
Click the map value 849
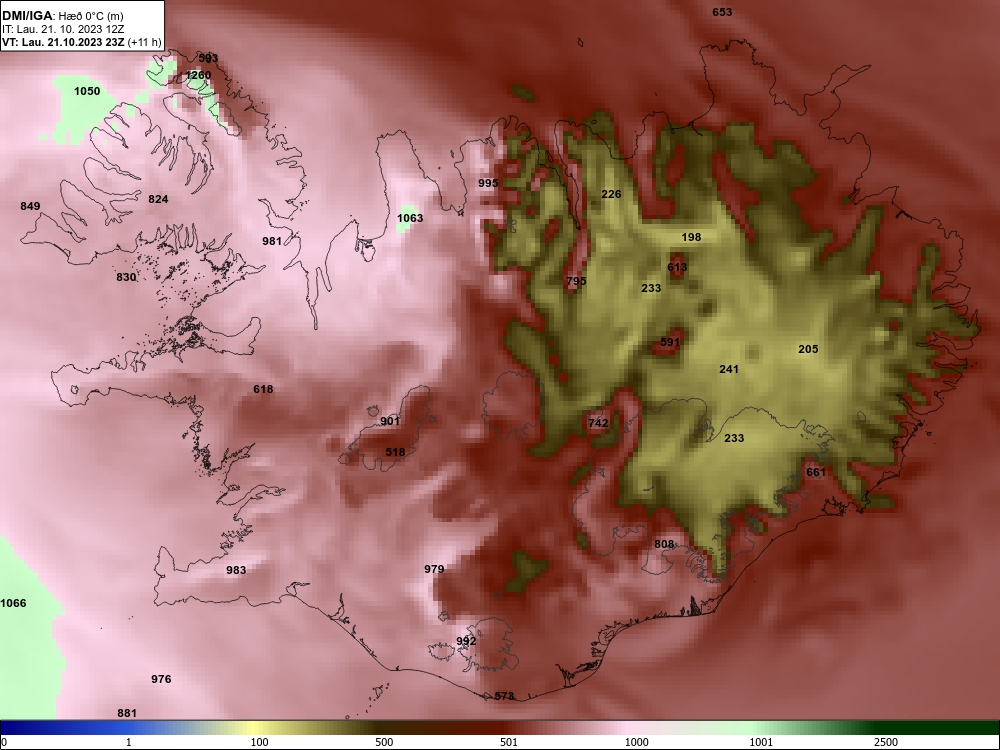click(30, 206)
